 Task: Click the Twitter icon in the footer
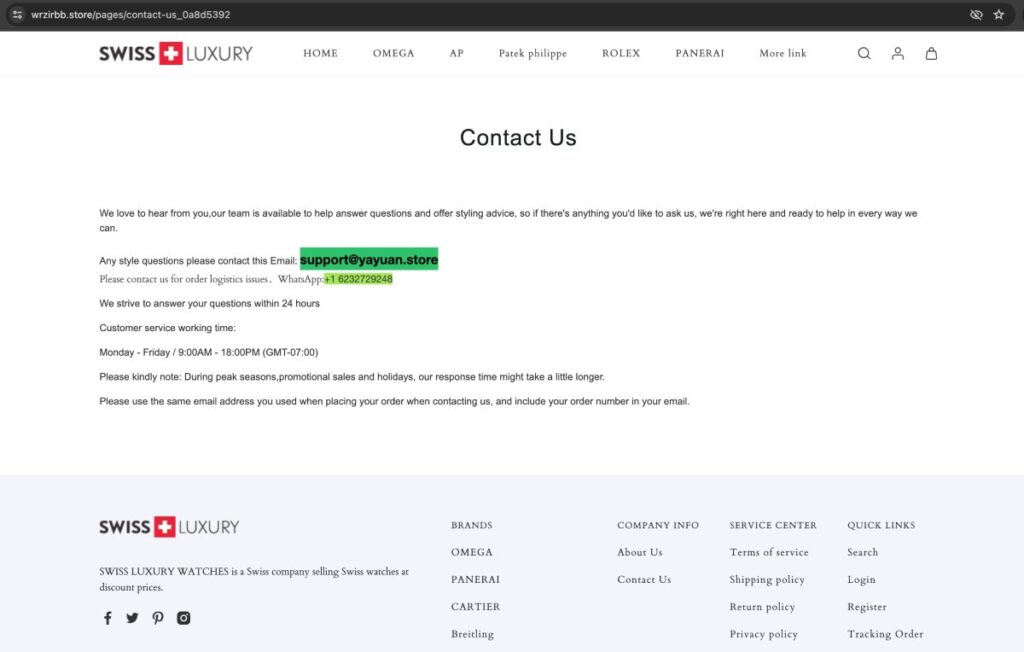pyautogui.click(x=132, y=618)
